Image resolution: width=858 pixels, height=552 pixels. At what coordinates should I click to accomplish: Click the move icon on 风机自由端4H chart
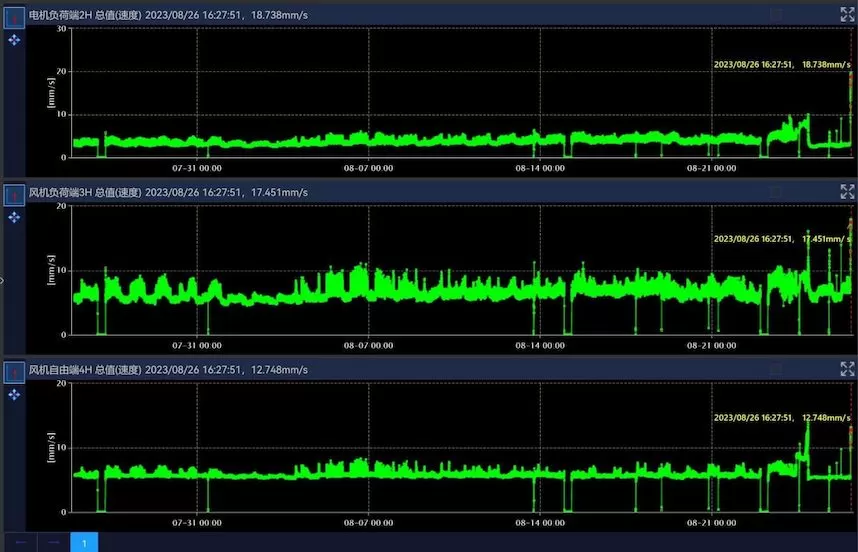pos(14,395)
